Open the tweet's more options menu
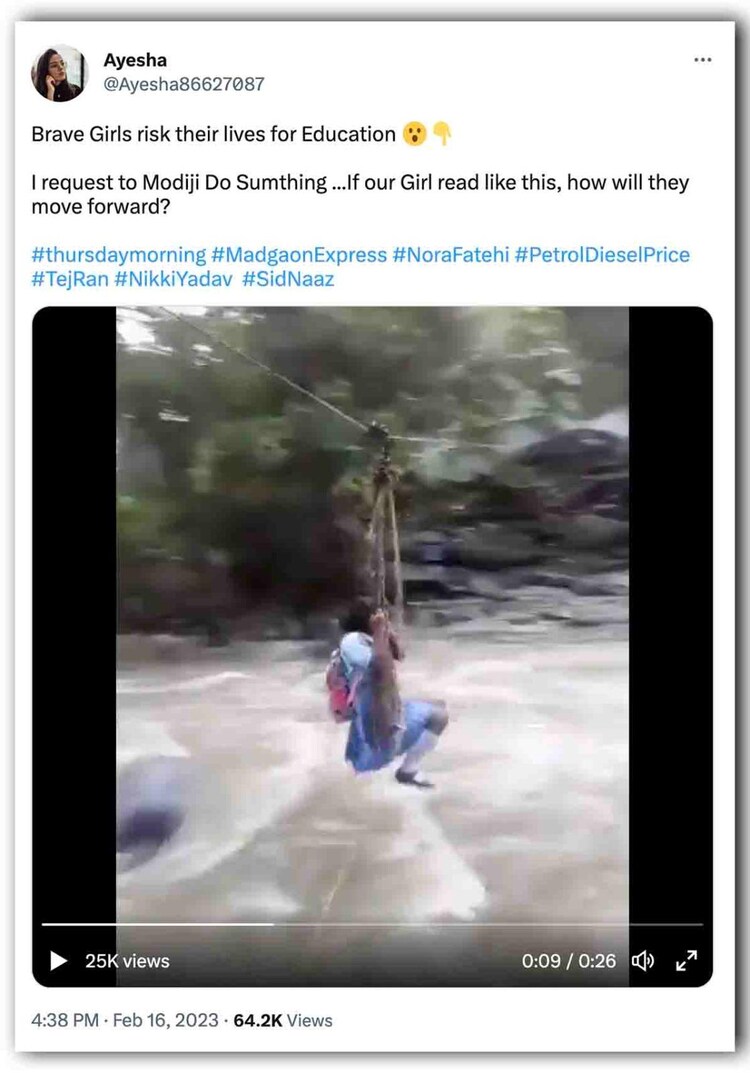 click(703, 60)
